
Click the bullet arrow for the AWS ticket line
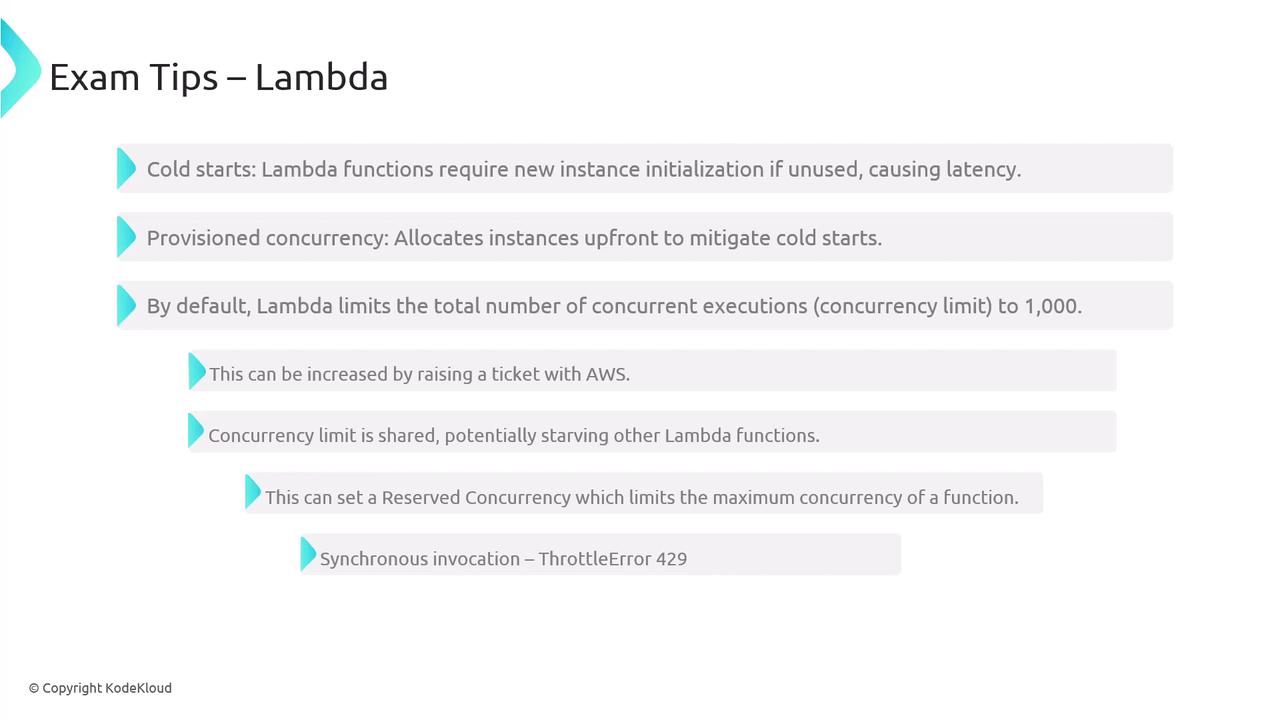click(x=197, y=372)
